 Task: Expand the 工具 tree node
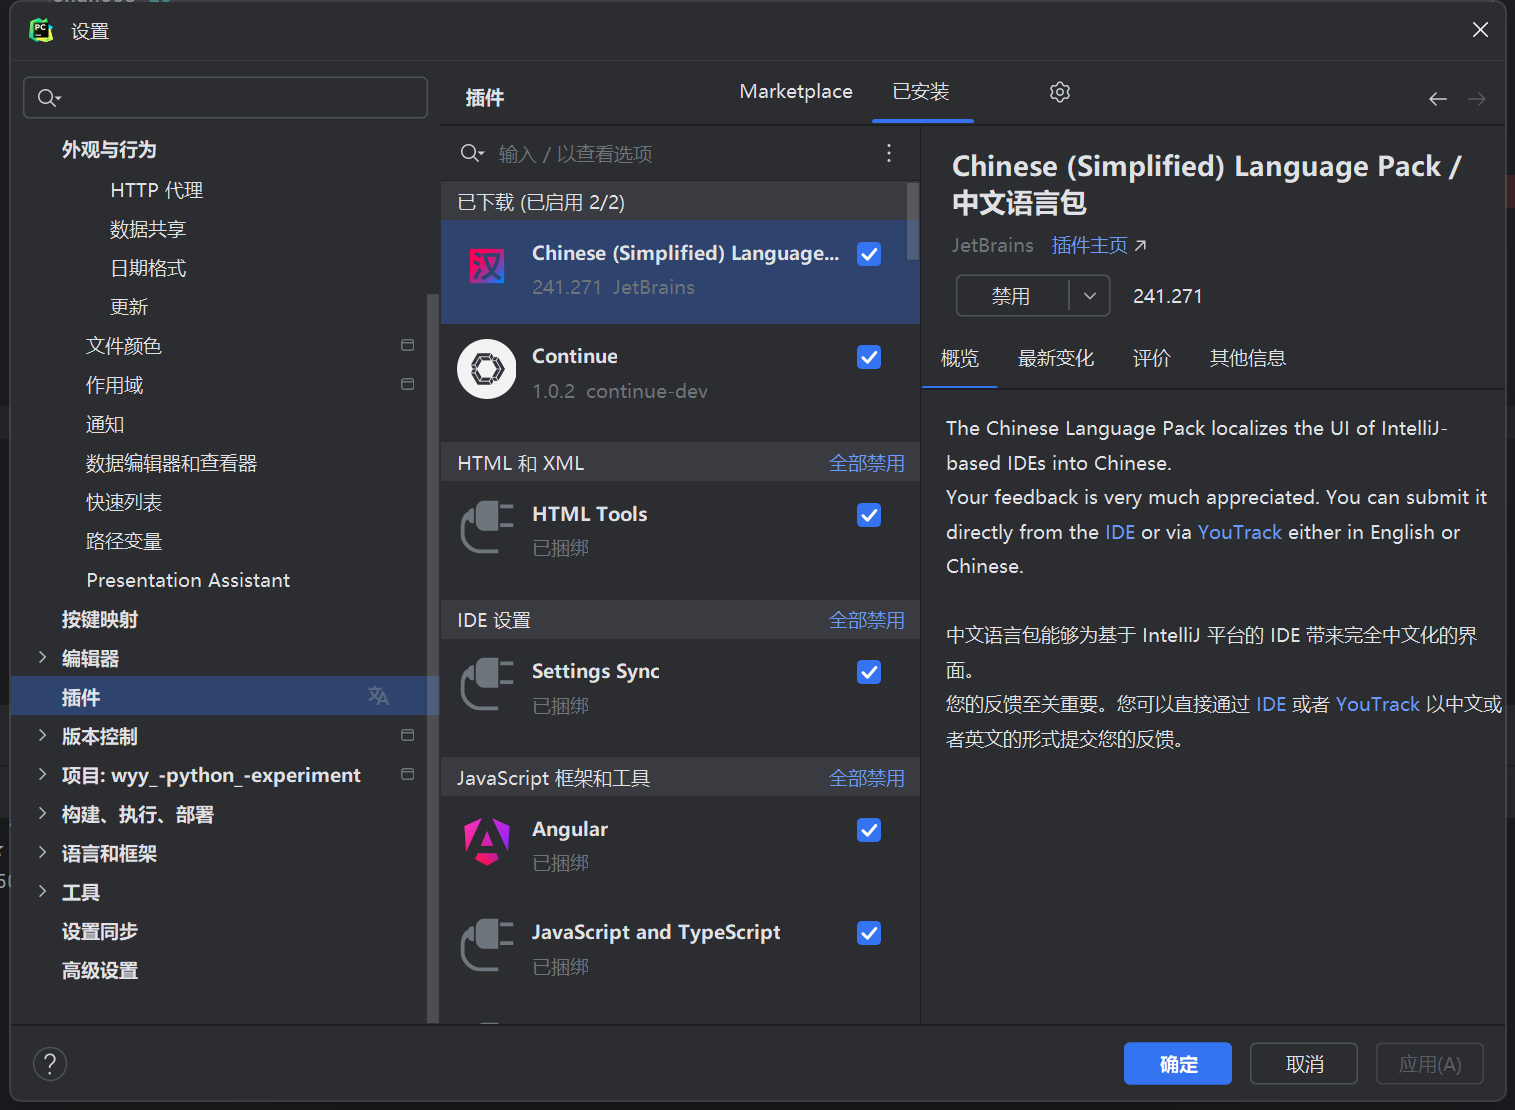pos(42,891)
